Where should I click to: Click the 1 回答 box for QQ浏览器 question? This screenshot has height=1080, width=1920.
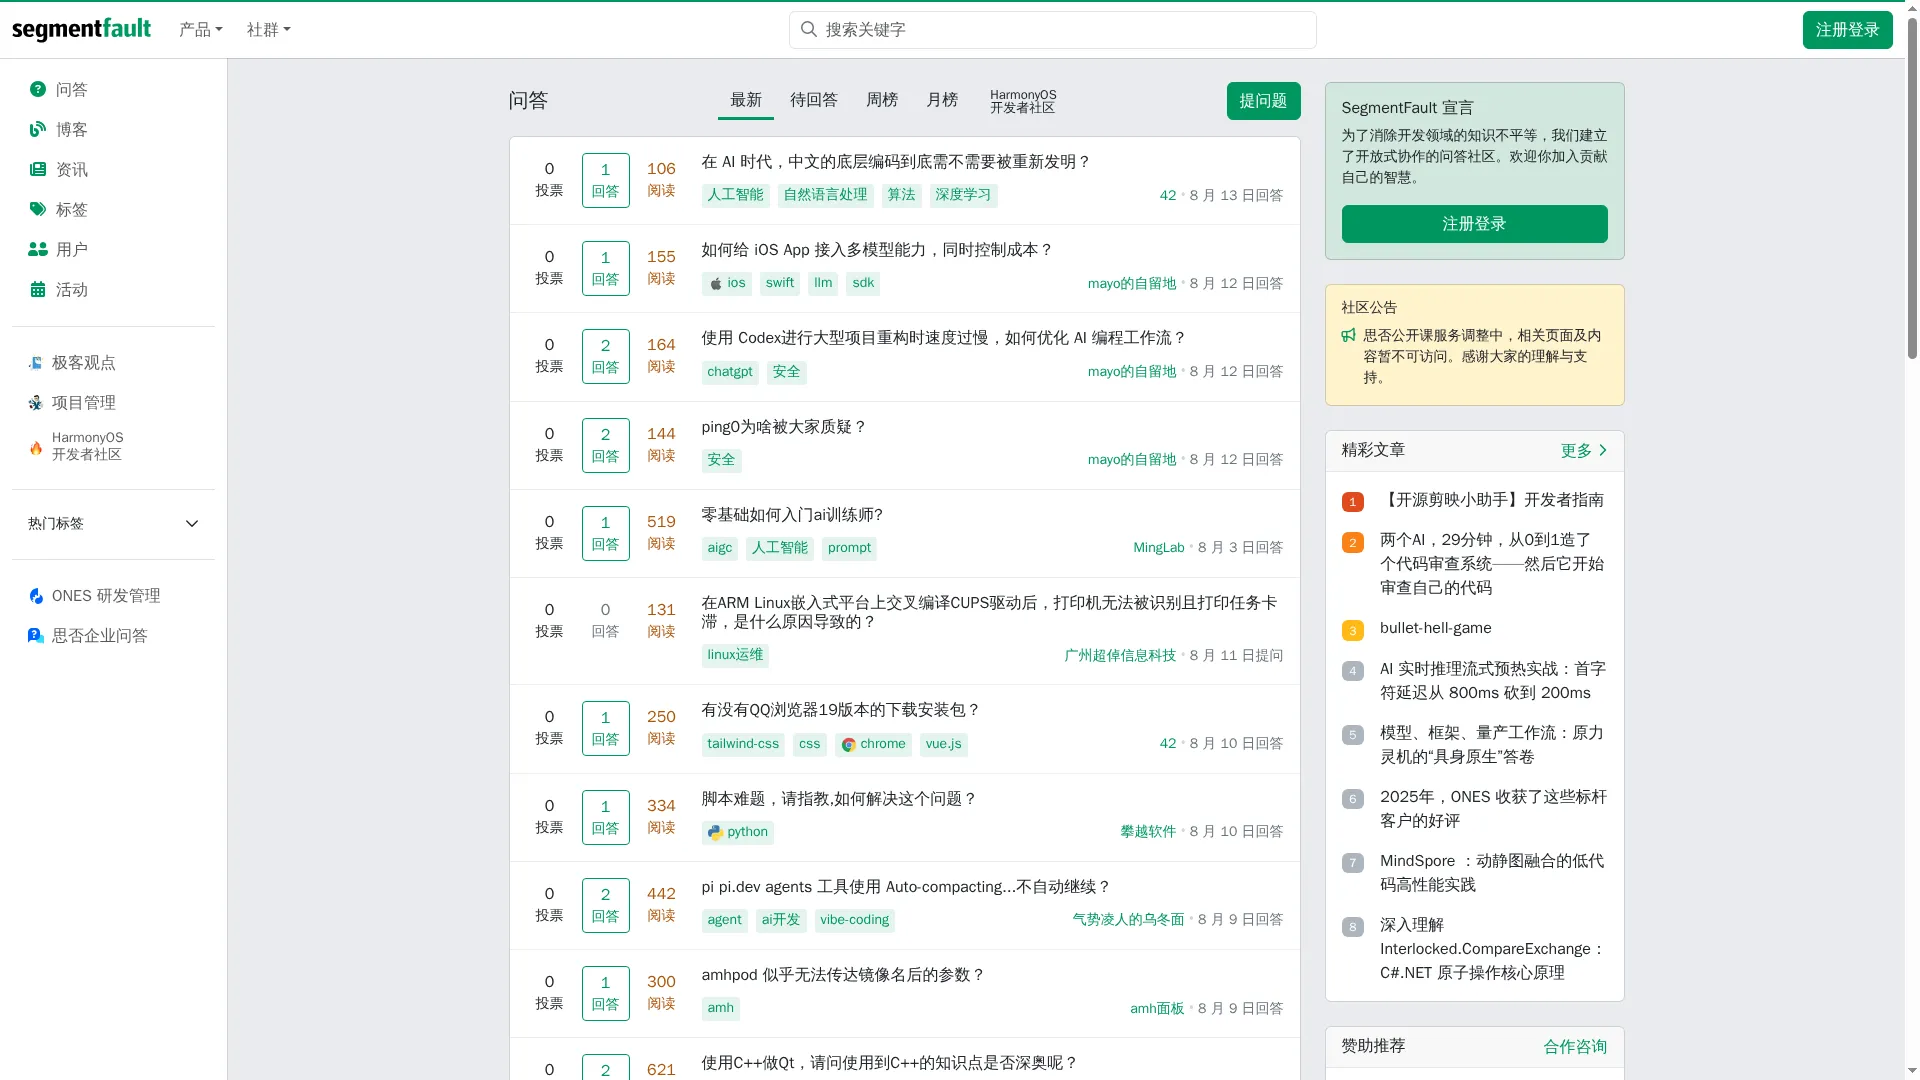pos(606,728)
